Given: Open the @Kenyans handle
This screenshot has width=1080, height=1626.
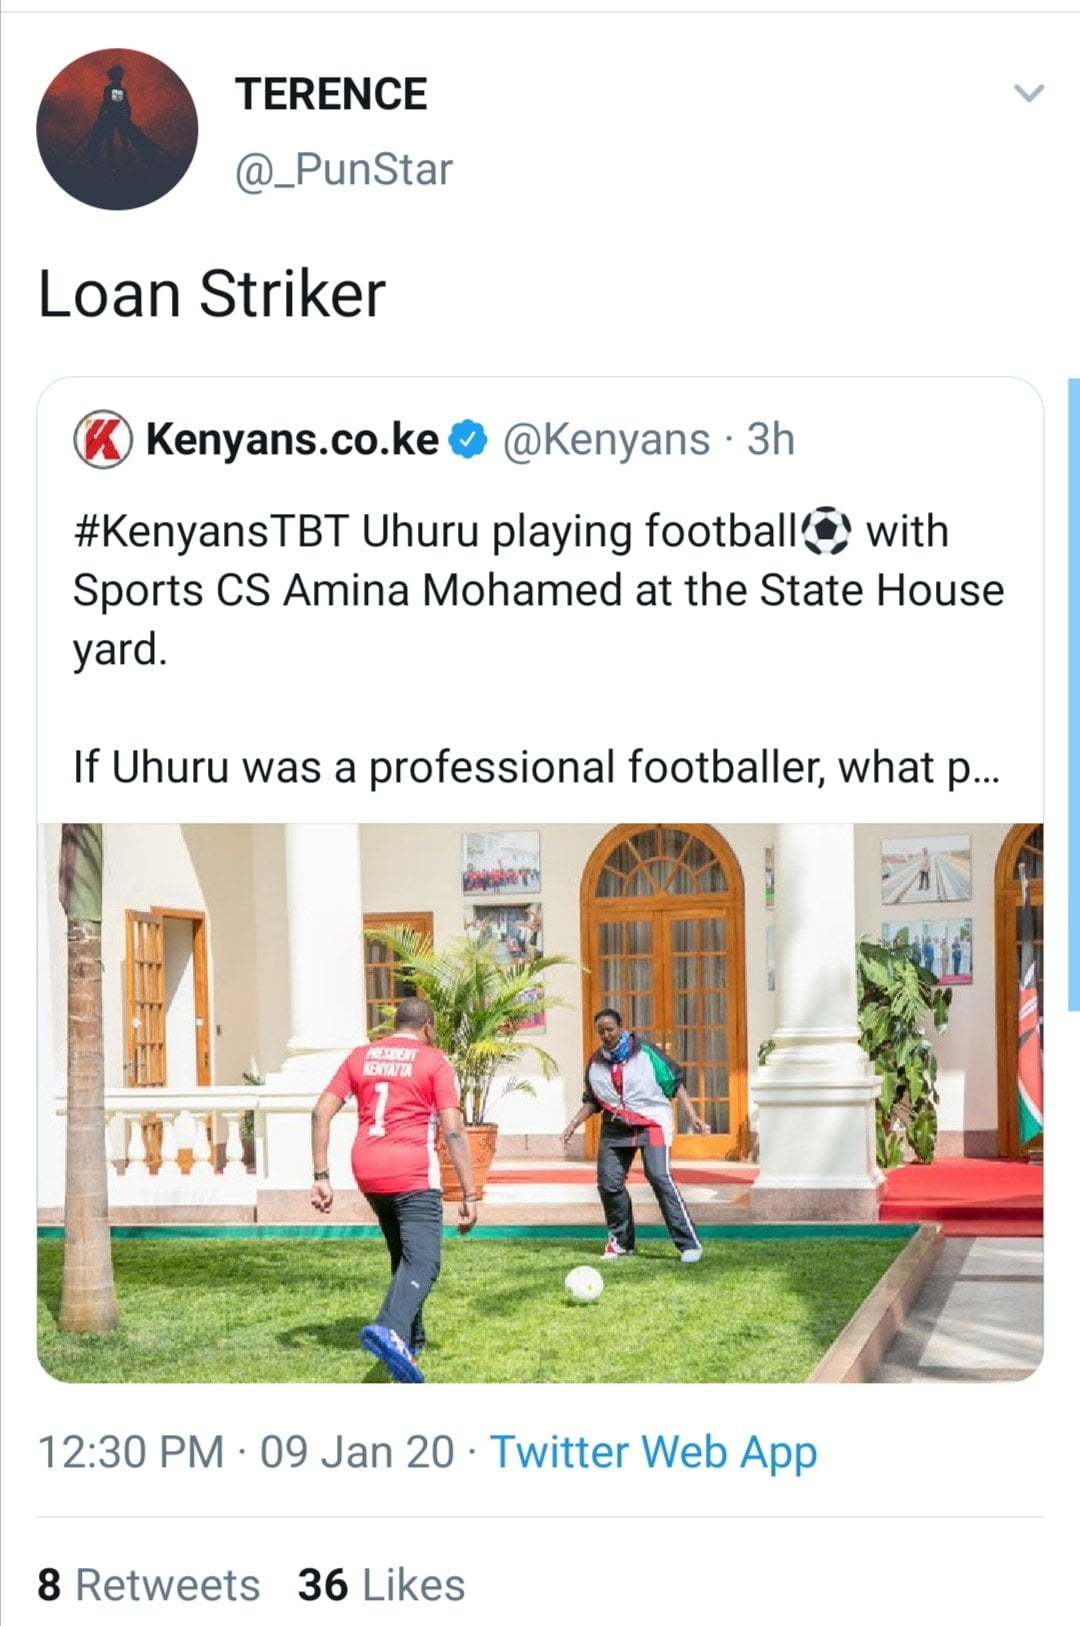Looking at the screenshot, I should click(606, 439).
